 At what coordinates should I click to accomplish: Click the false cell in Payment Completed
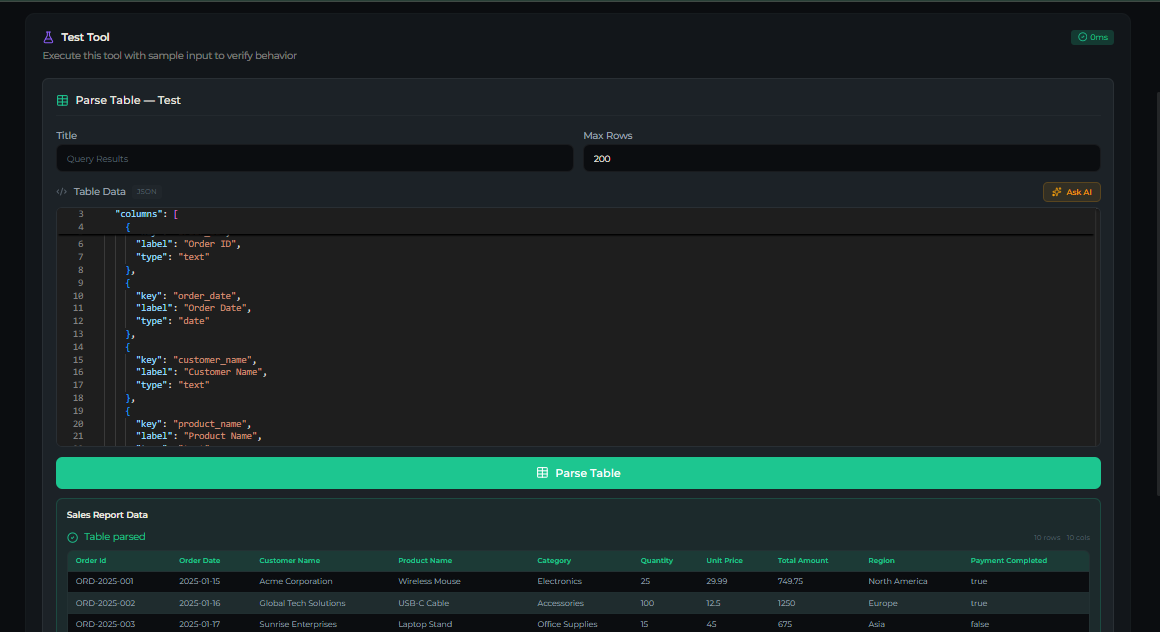[979, 624]
